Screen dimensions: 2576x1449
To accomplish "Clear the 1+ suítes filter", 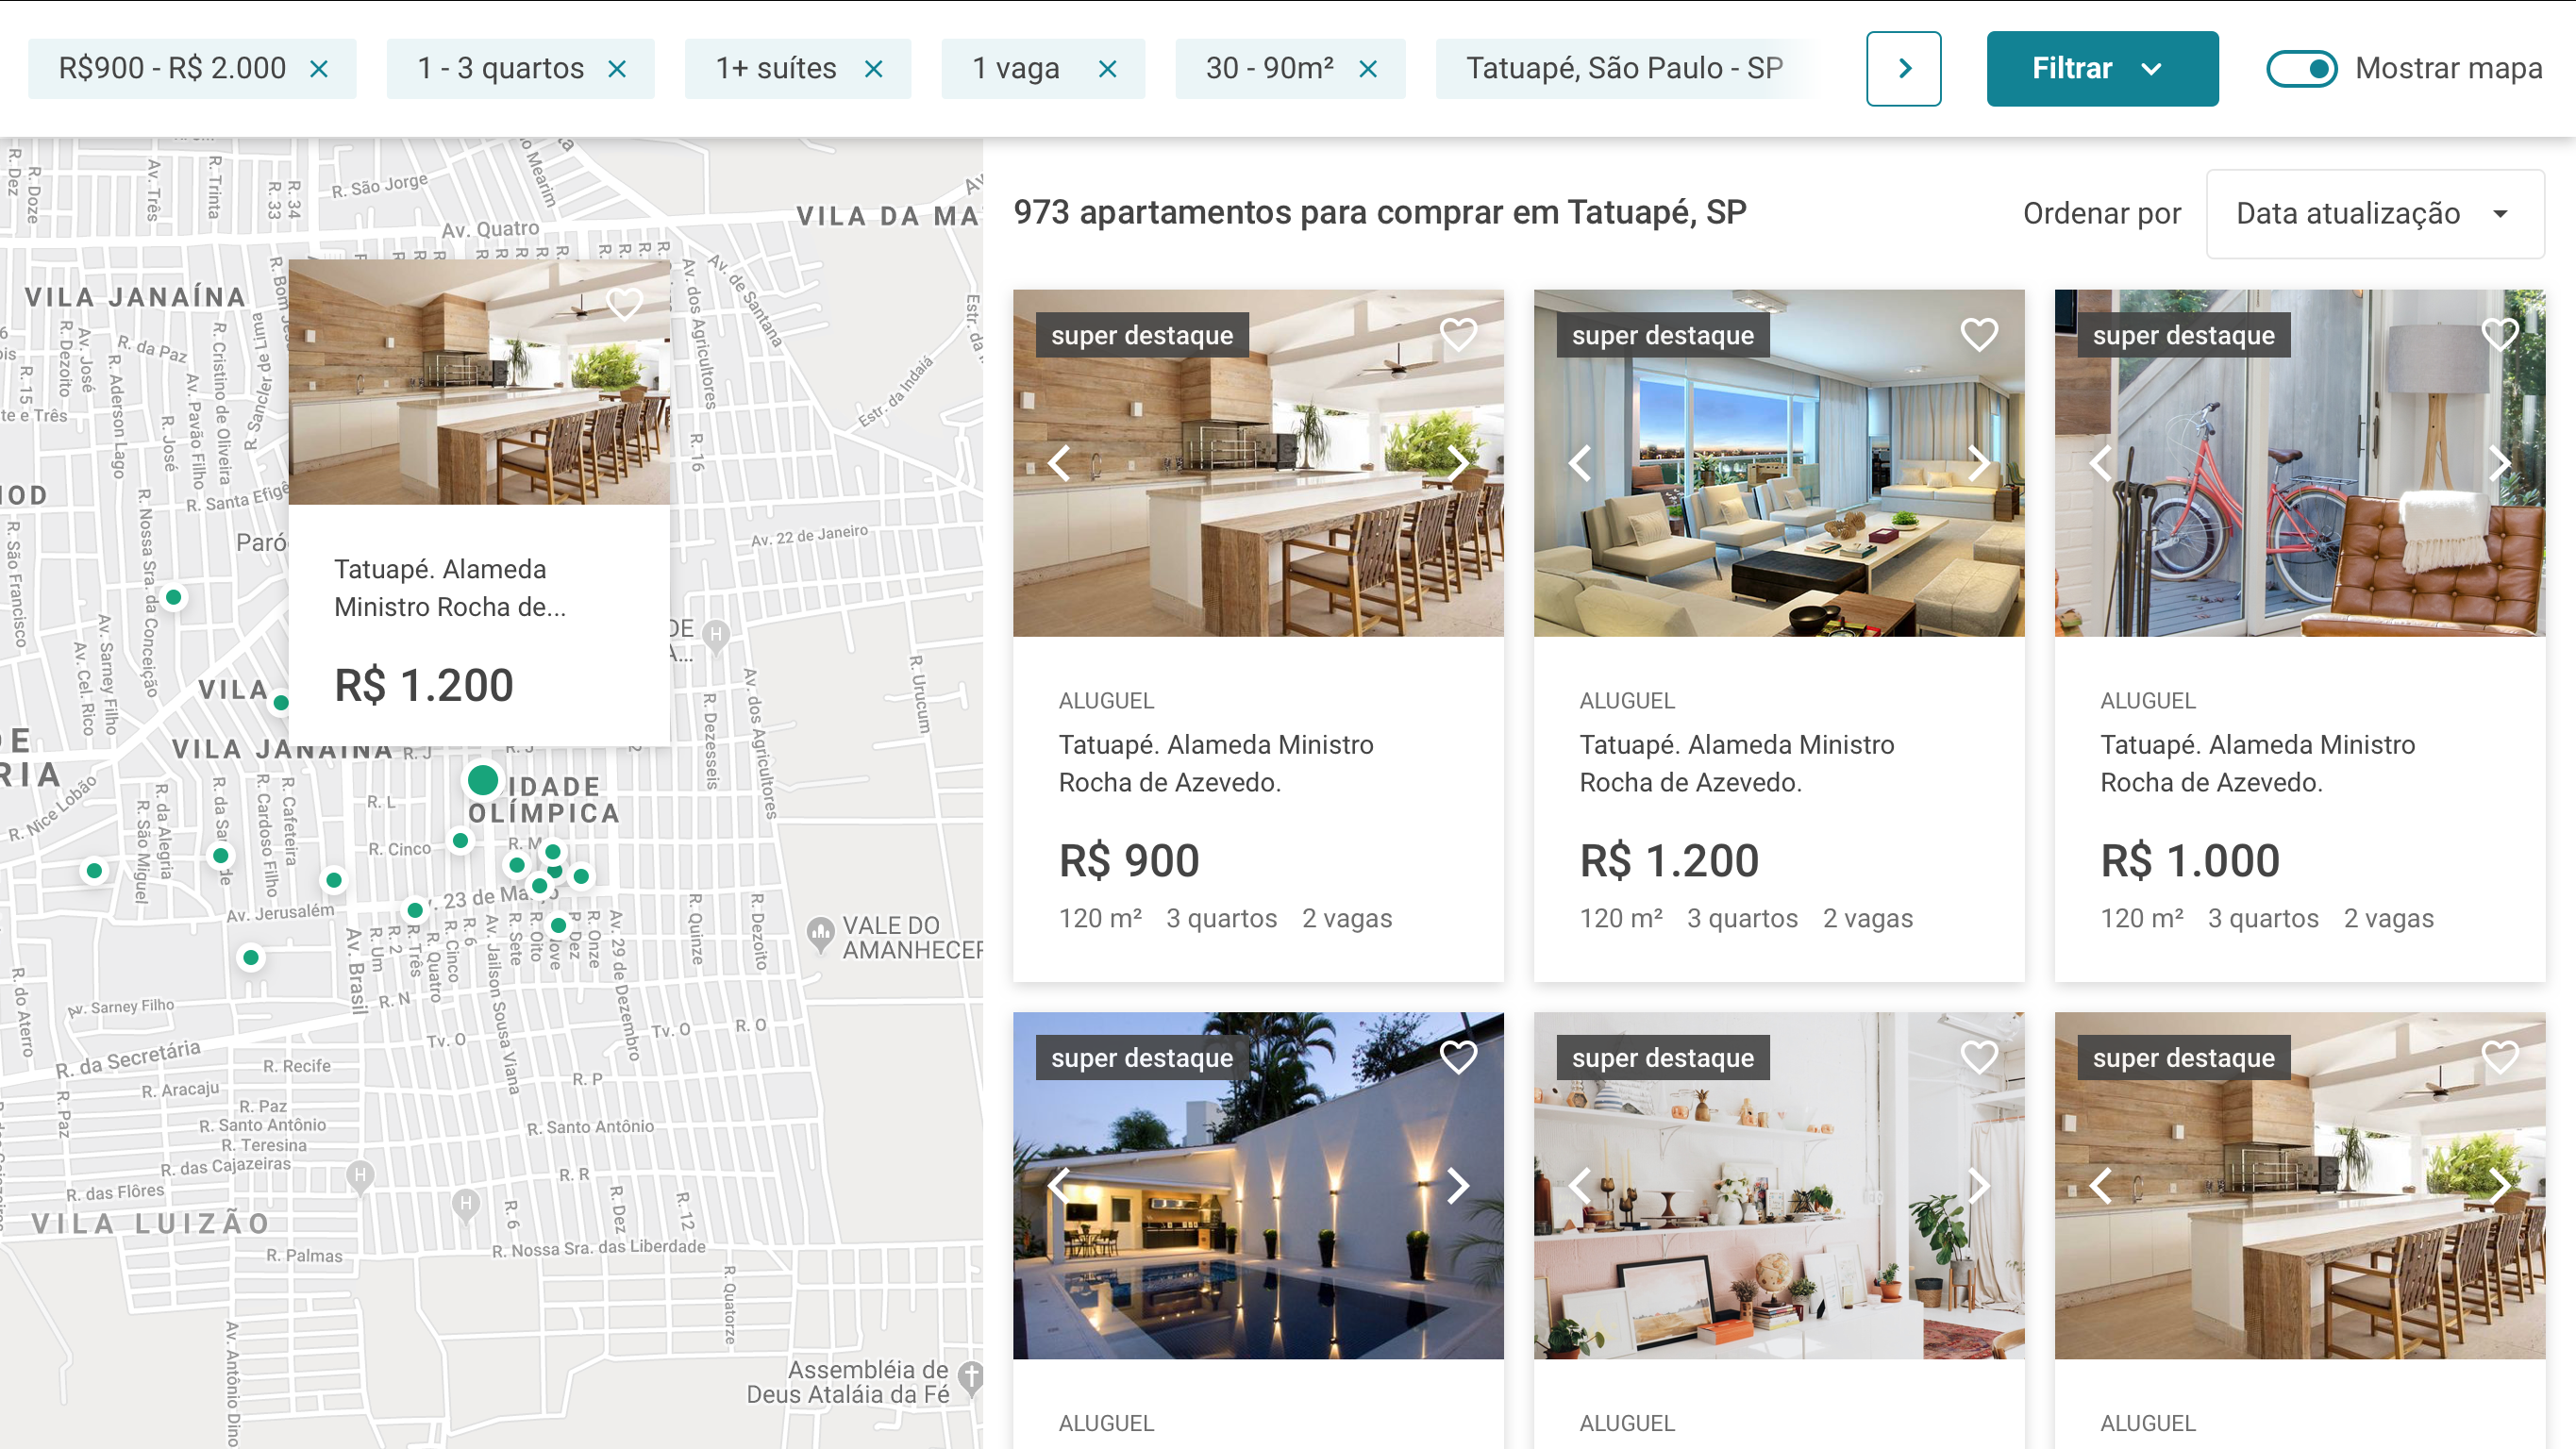I will pyautogui.click(x=873, y=69).
